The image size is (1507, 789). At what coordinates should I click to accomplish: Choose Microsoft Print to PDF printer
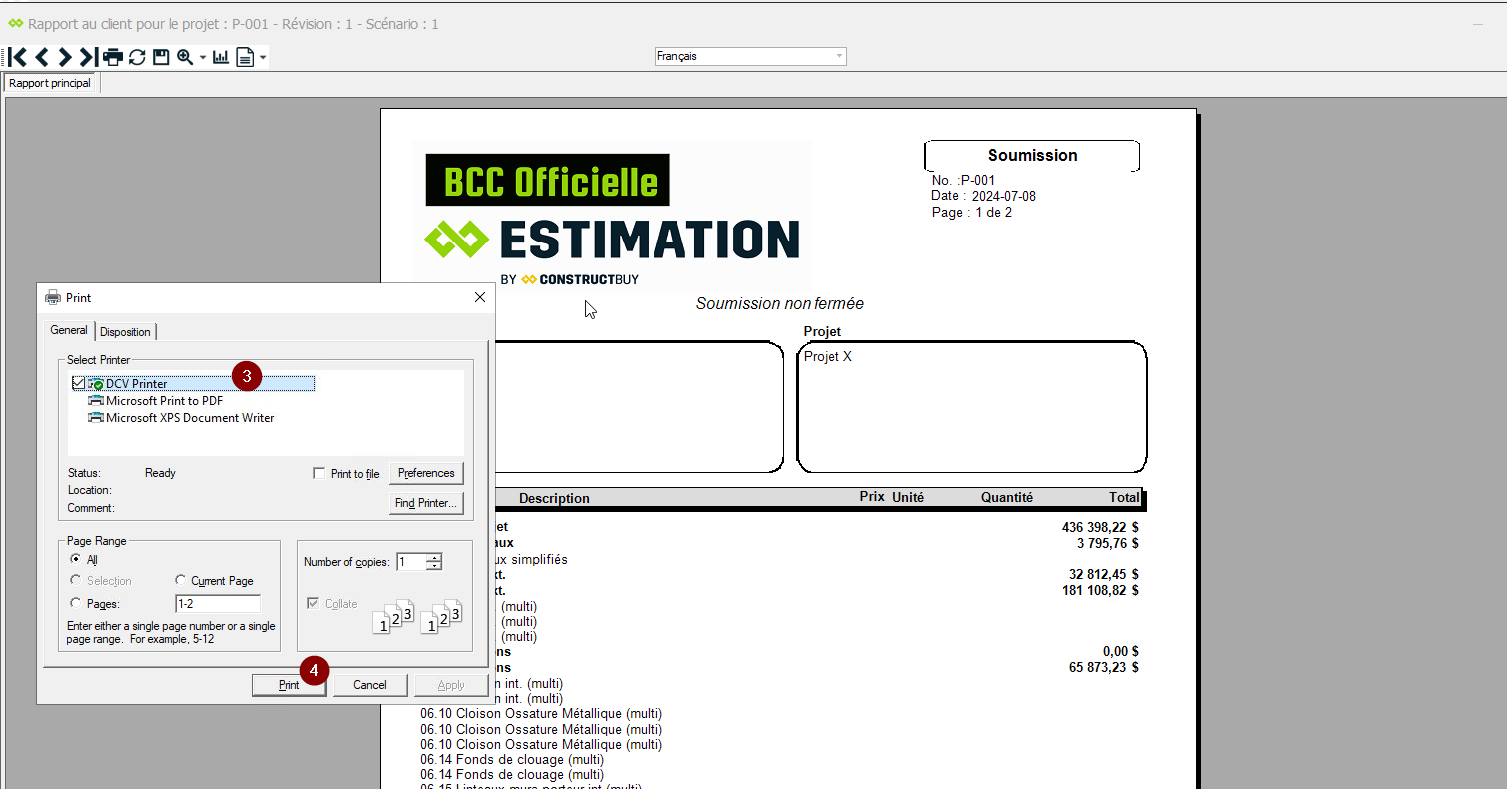coord(164,401)
